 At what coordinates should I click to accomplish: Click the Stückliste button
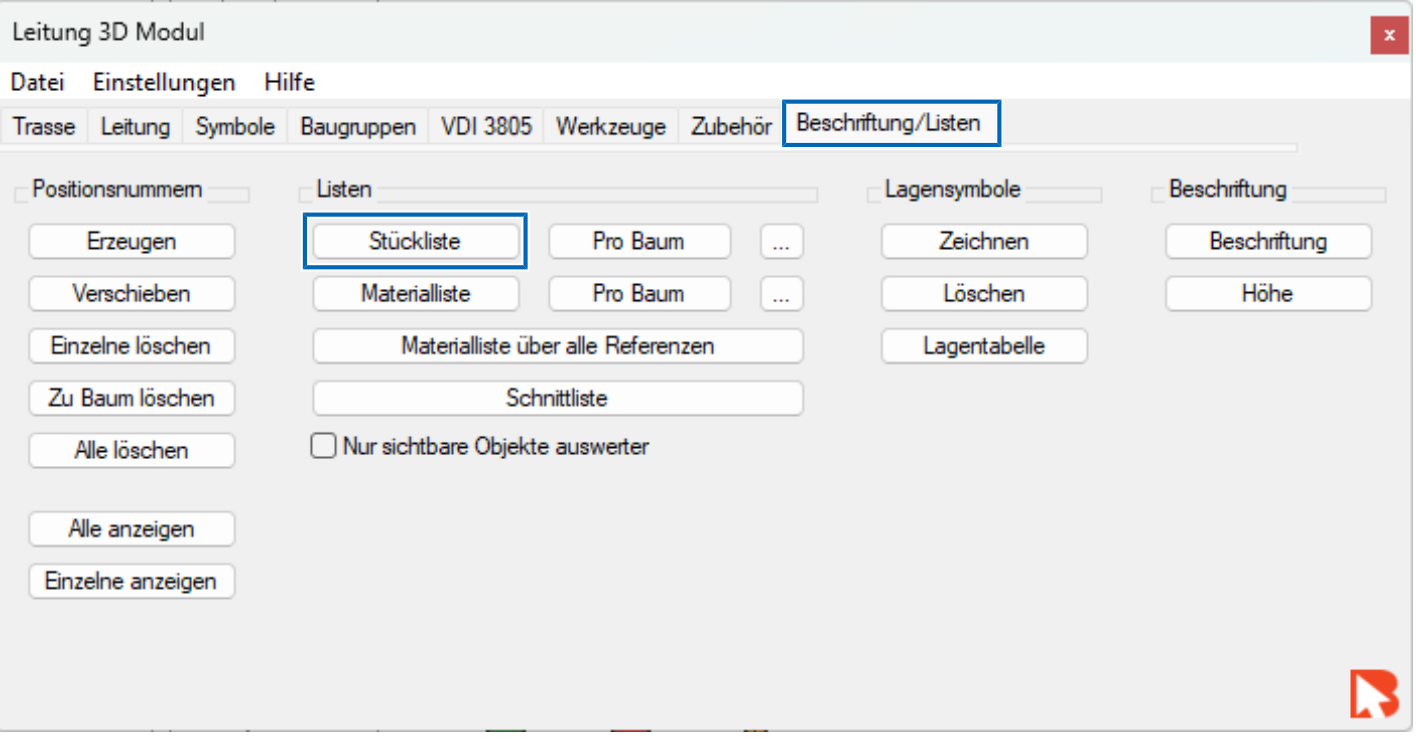(415, 242)
